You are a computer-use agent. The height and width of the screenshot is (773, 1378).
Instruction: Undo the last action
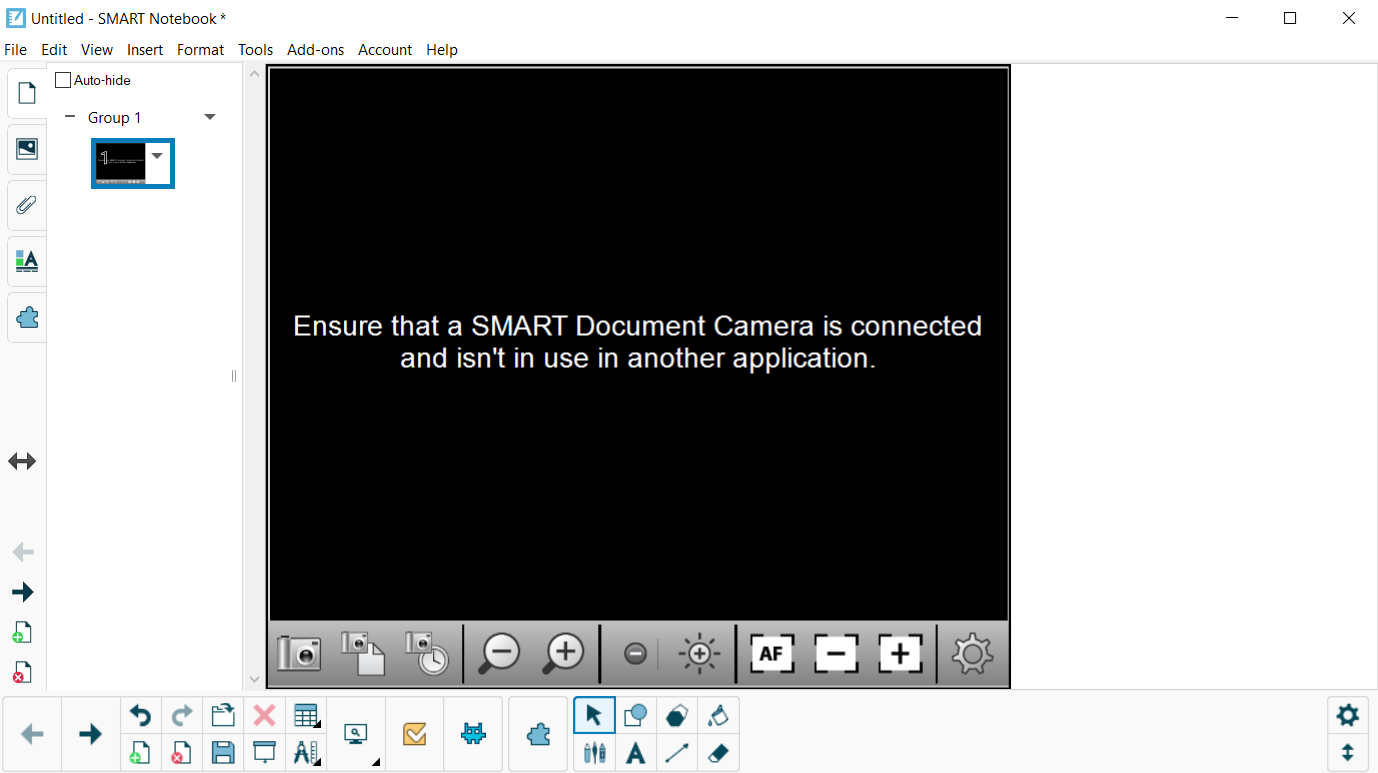[140, 715]
